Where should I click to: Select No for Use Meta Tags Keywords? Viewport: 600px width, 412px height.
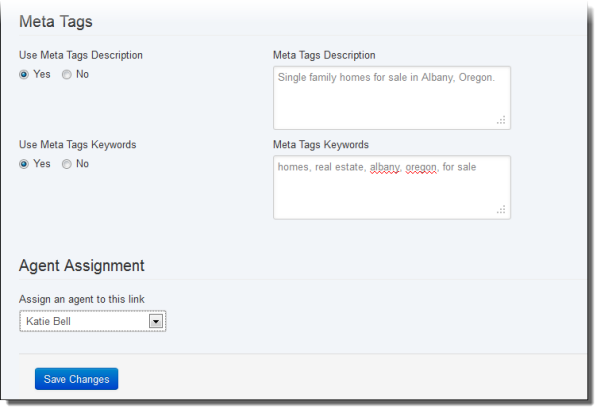[x=67, y=164]
